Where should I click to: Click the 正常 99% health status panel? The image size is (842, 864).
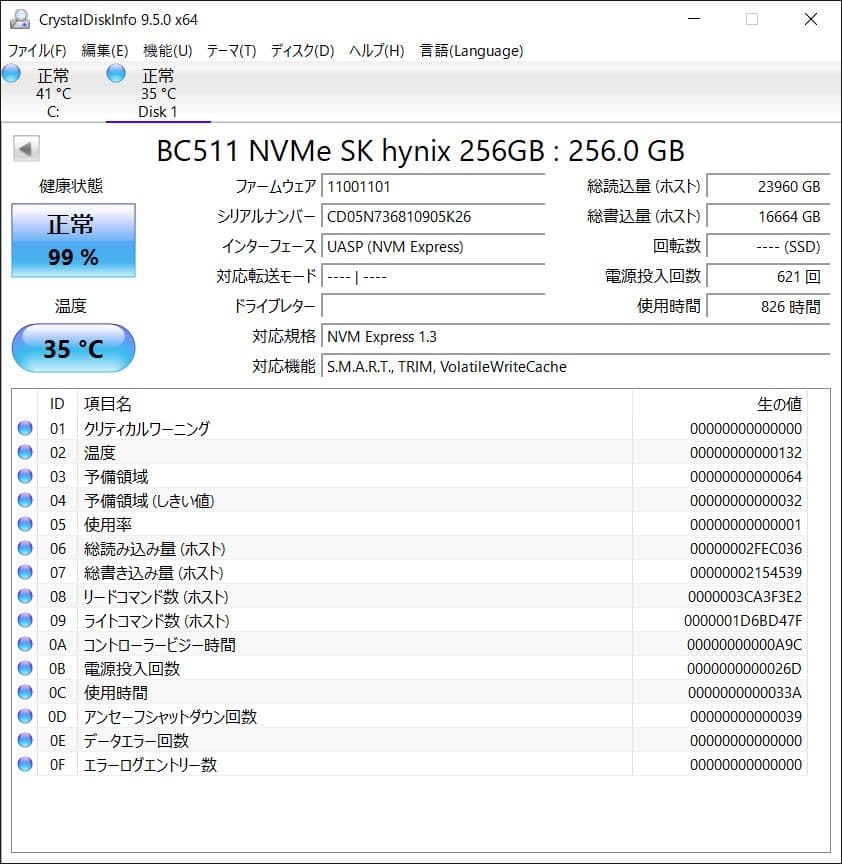tap(72, 240)
